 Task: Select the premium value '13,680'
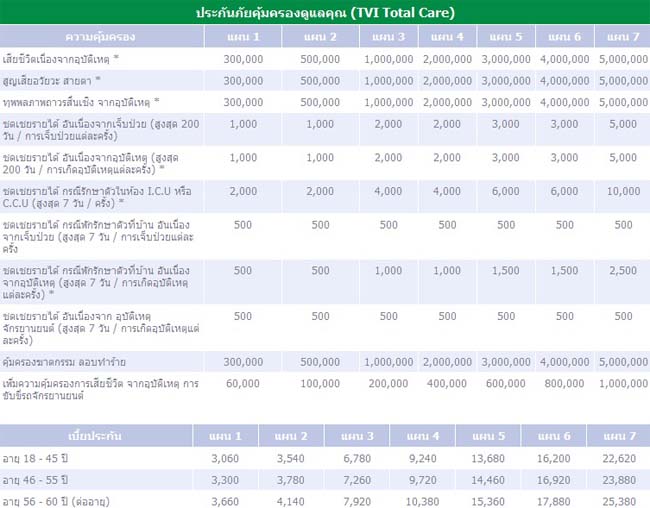tap(488, 459)
